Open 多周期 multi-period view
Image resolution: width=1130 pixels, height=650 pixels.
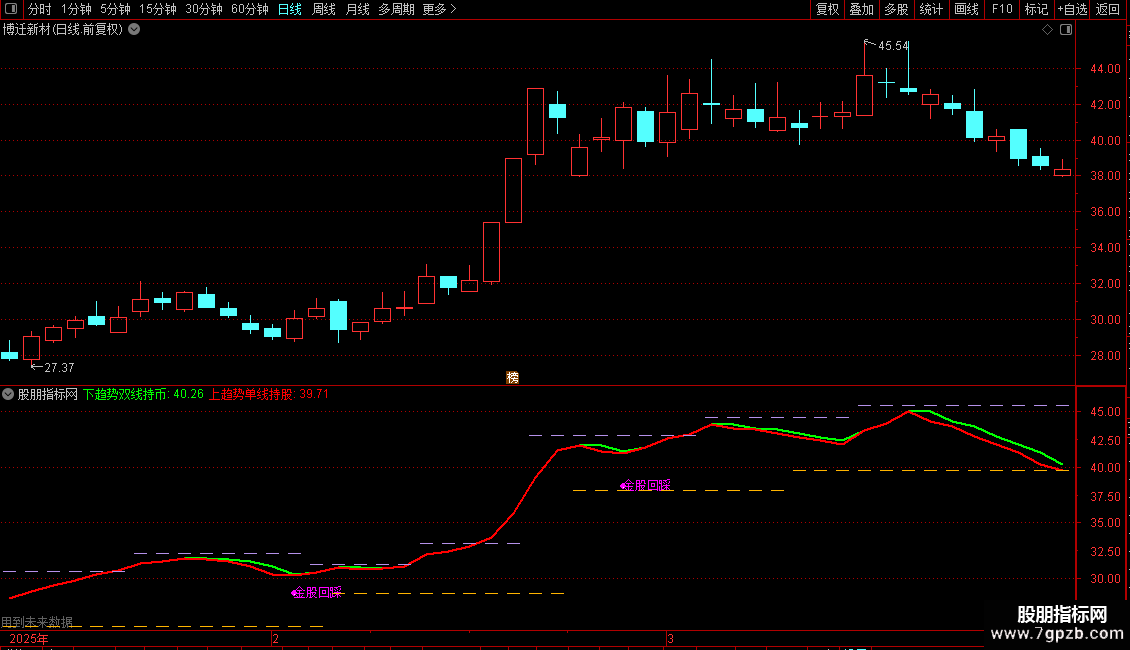(396, 9)
